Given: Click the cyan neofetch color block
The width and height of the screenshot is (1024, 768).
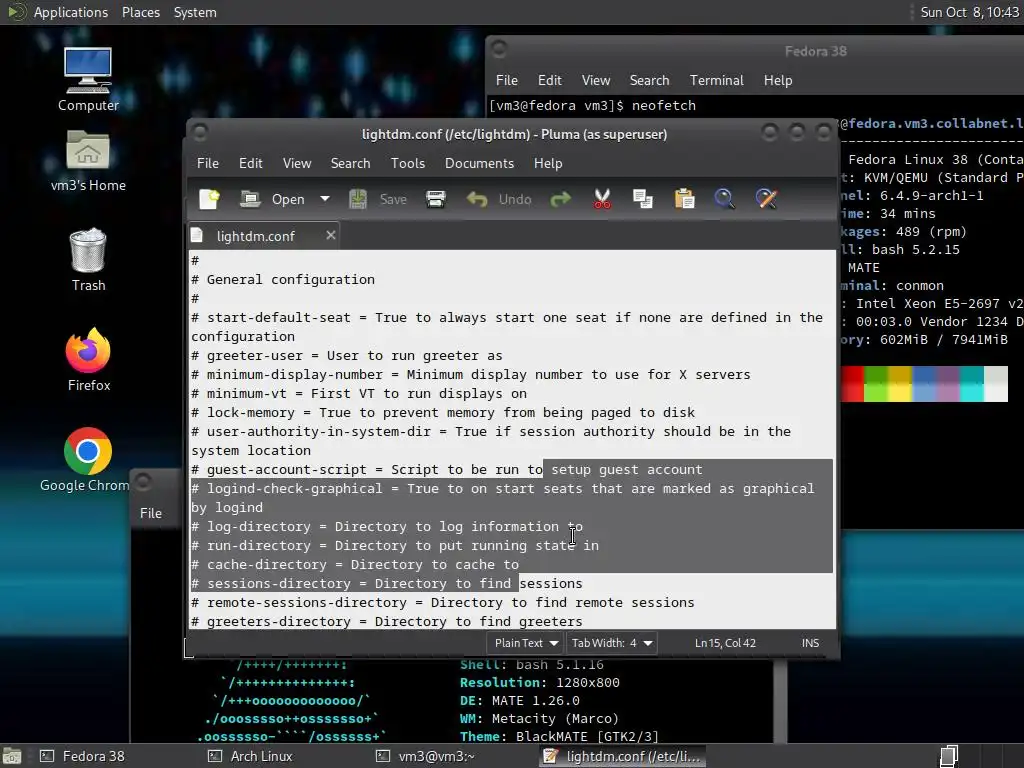Looking at the screenshot, I should pos(972,383).
